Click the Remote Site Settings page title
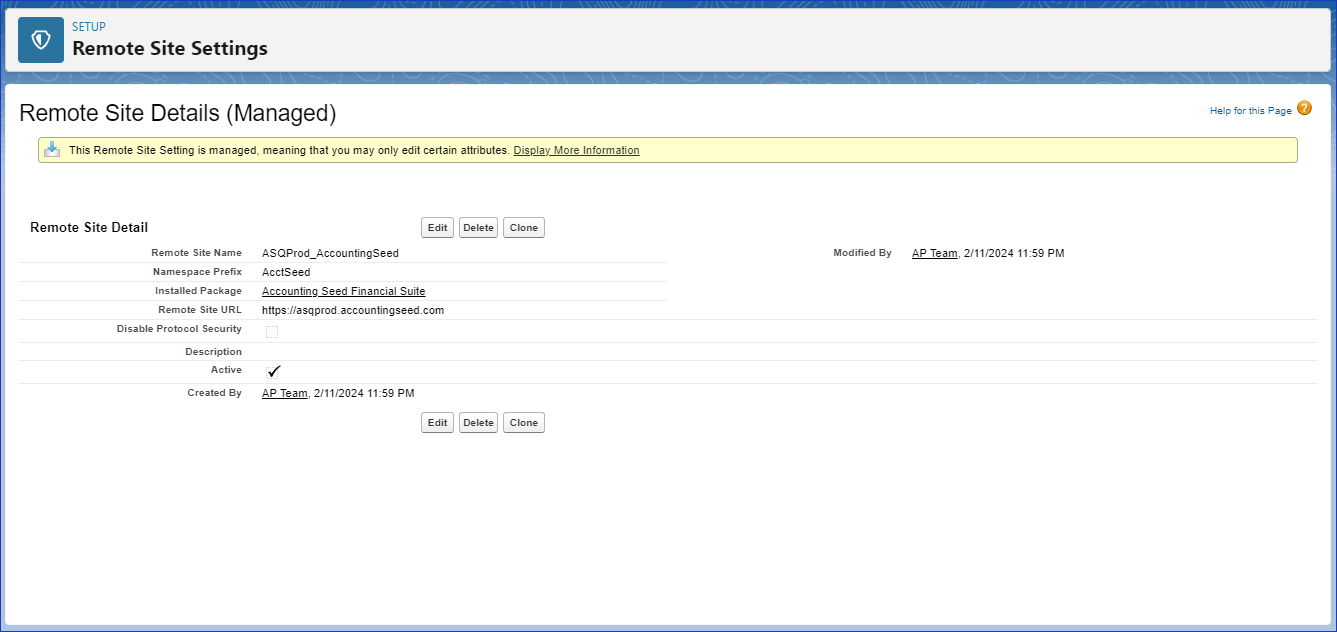 170,48
